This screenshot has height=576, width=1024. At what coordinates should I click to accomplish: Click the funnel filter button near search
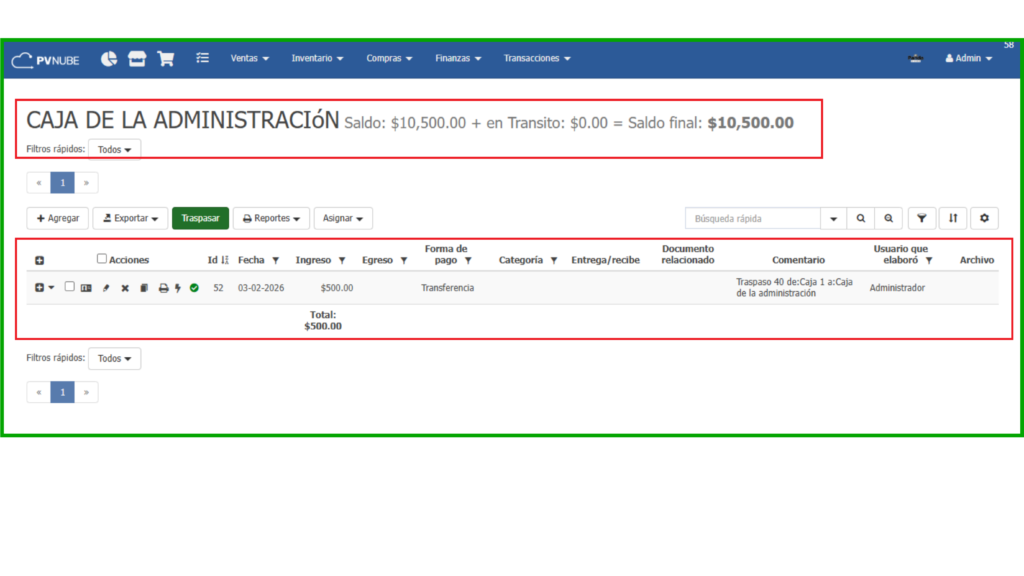(x=921, y=218)
